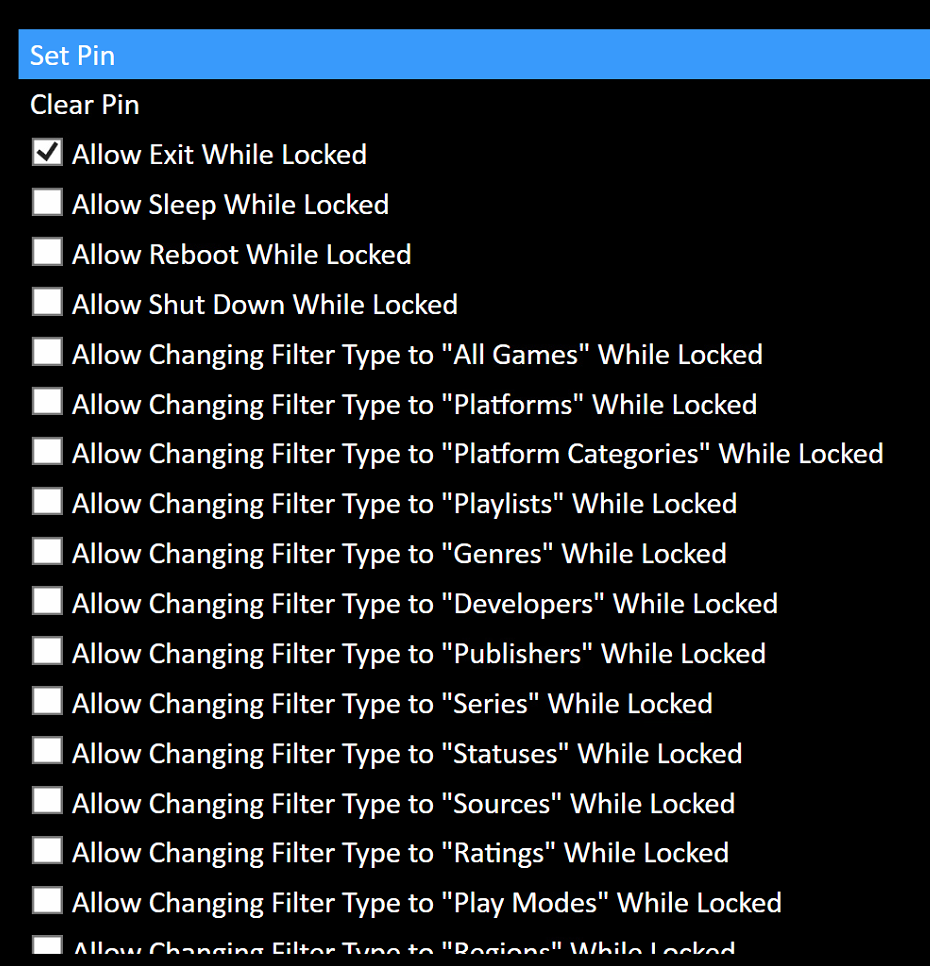Screen dimensions: 930x966
Task: Select the Set Pin menu item
Action: coord(72,55)
